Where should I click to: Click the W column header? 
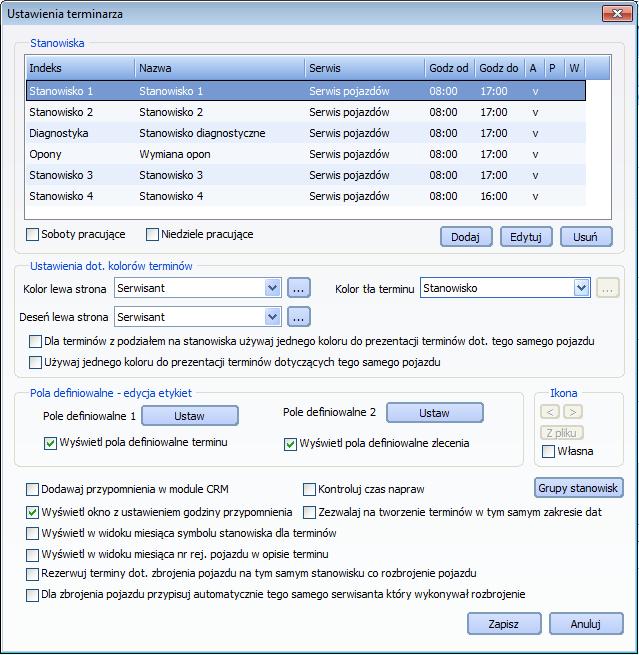(x=575, y=68)
